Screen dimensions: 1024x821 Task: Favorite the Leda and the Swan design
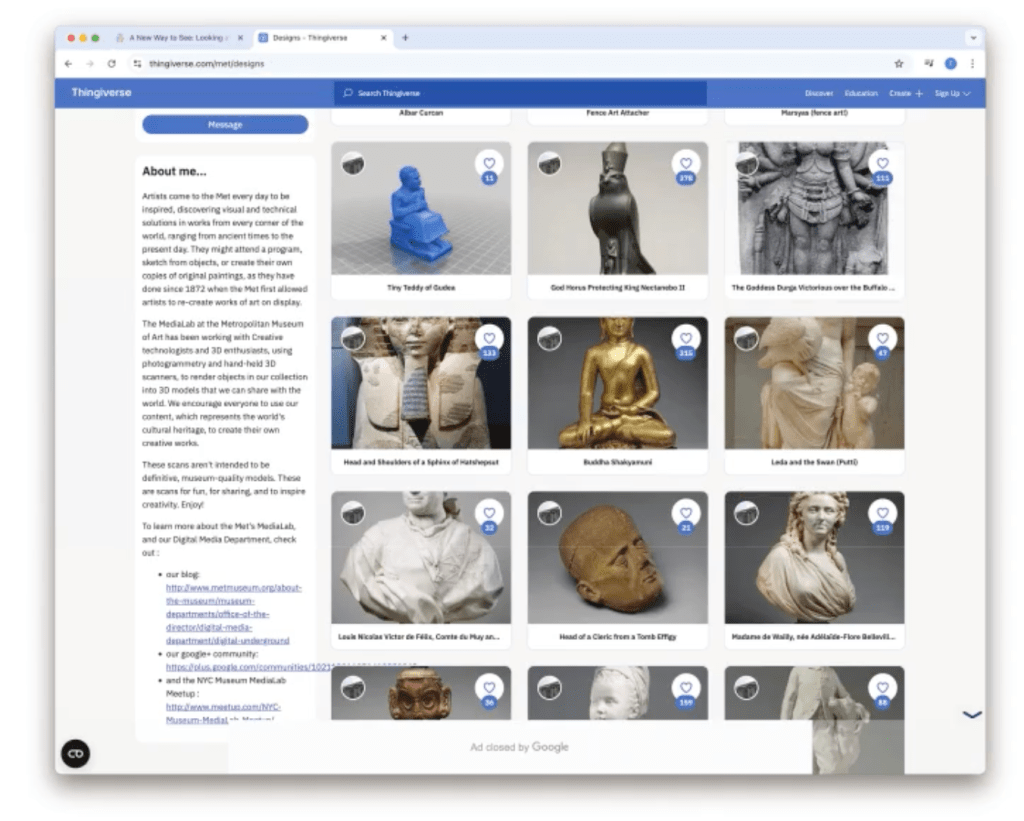coord(882,338)
